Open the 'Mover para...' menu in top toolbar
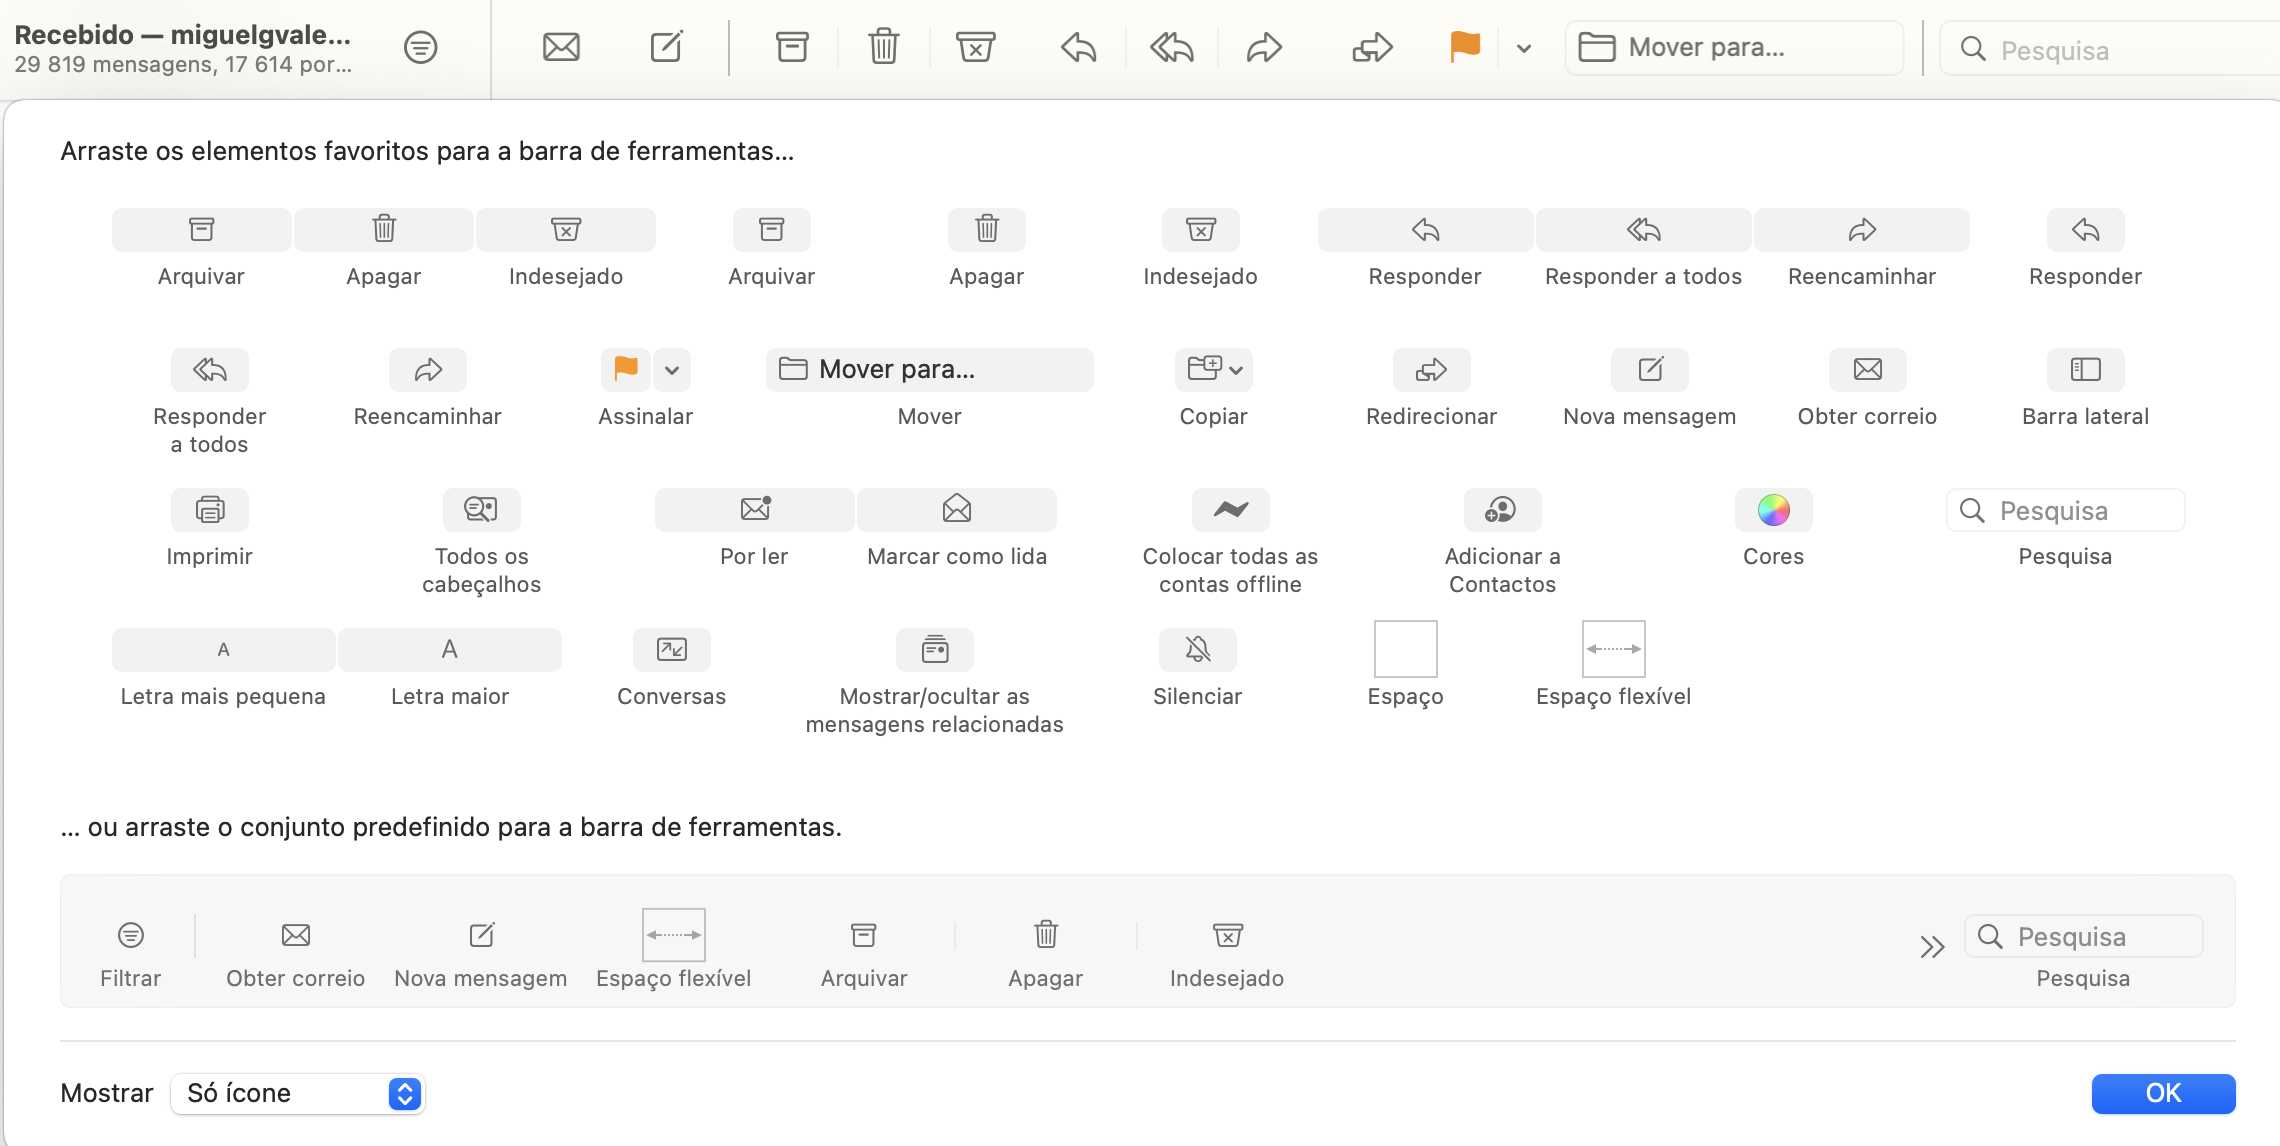 (x=1734, y=47)
